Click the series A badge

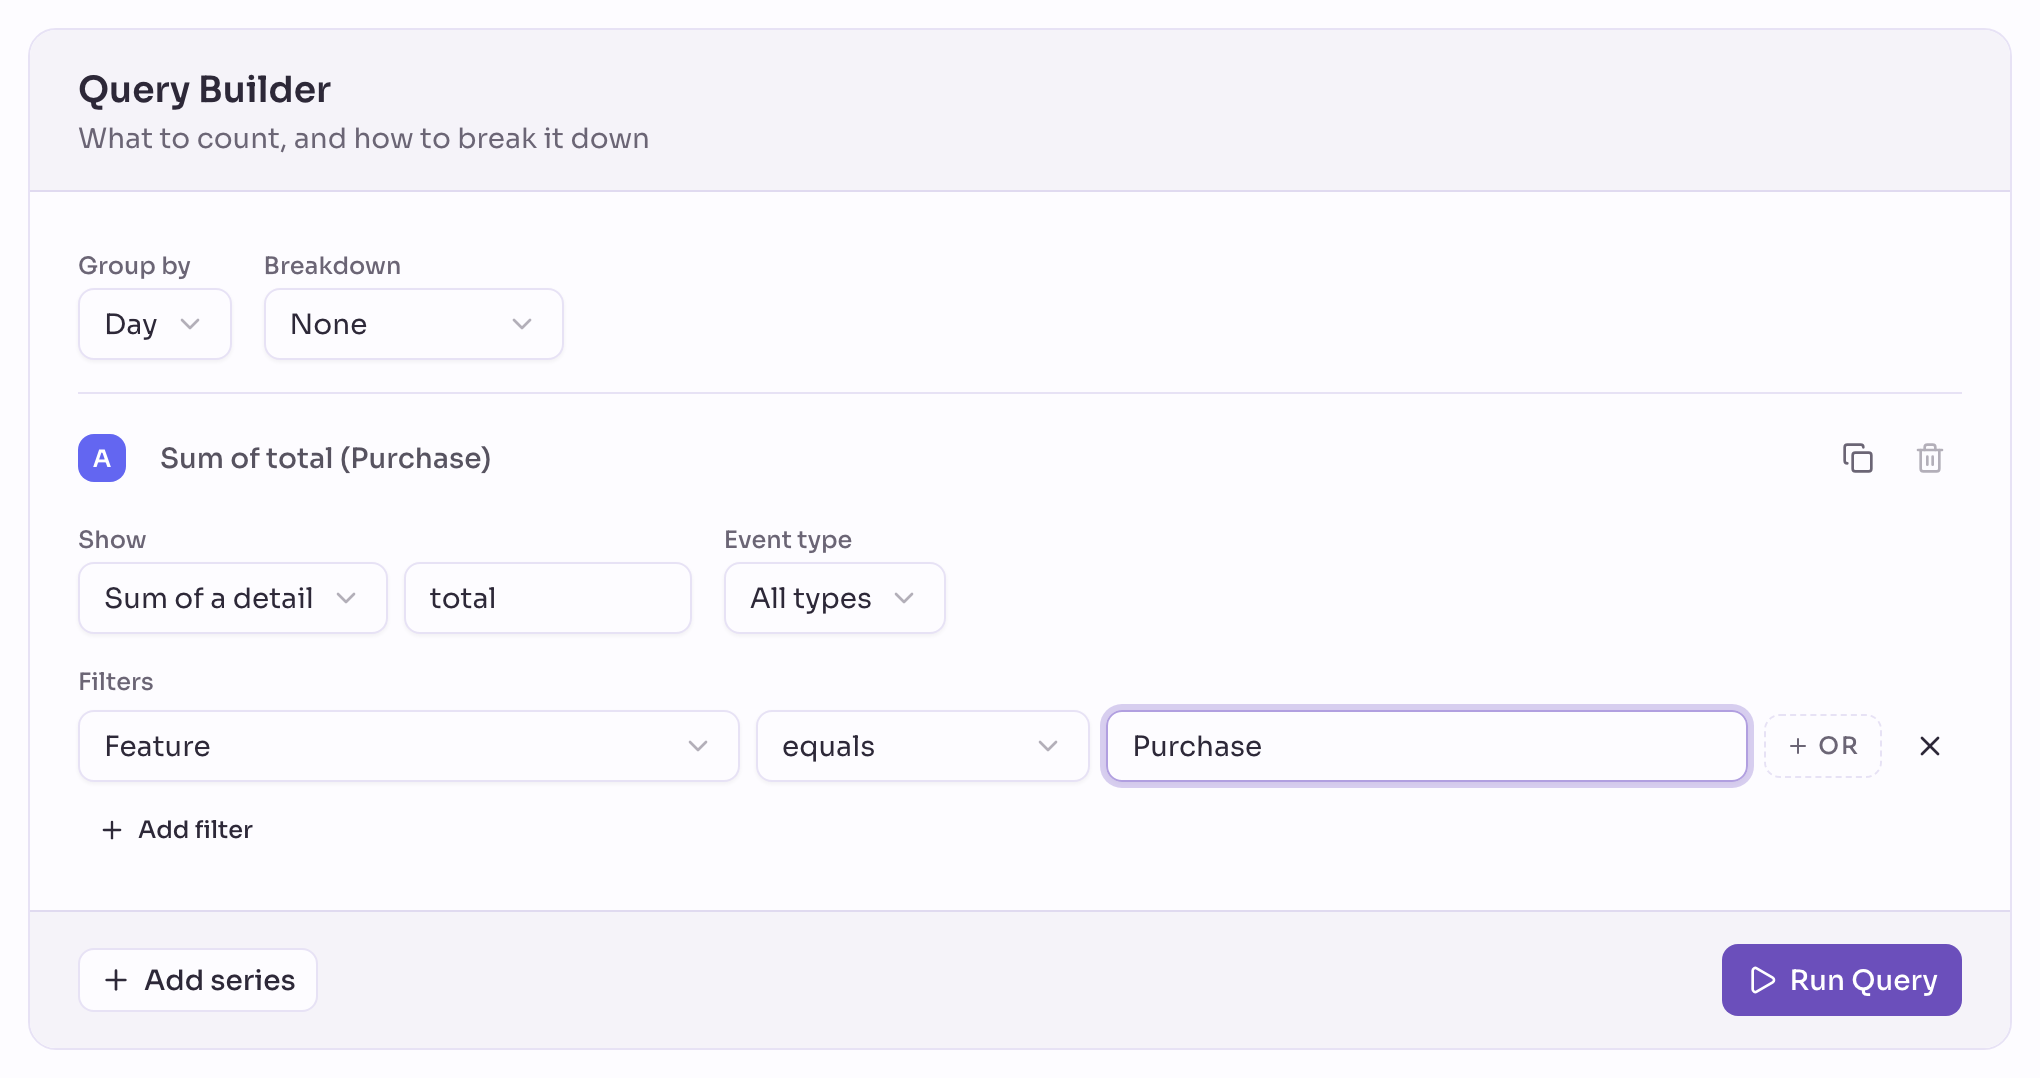point(102,458)
